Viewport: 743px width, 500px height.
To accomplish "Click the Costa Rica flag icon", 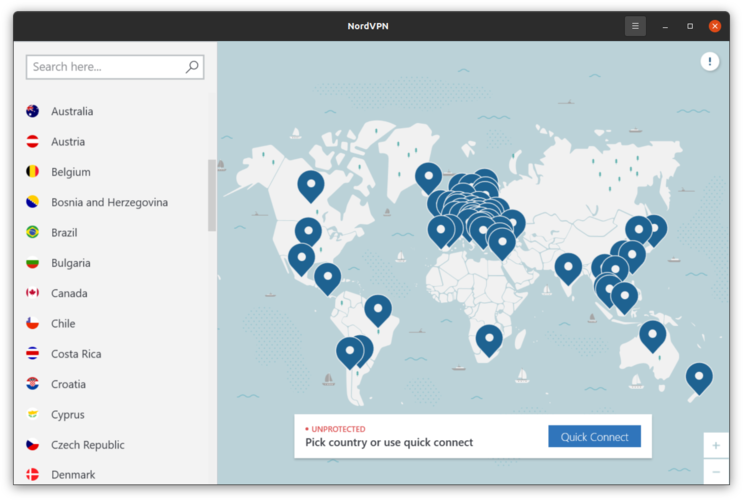I will [33, 354].
